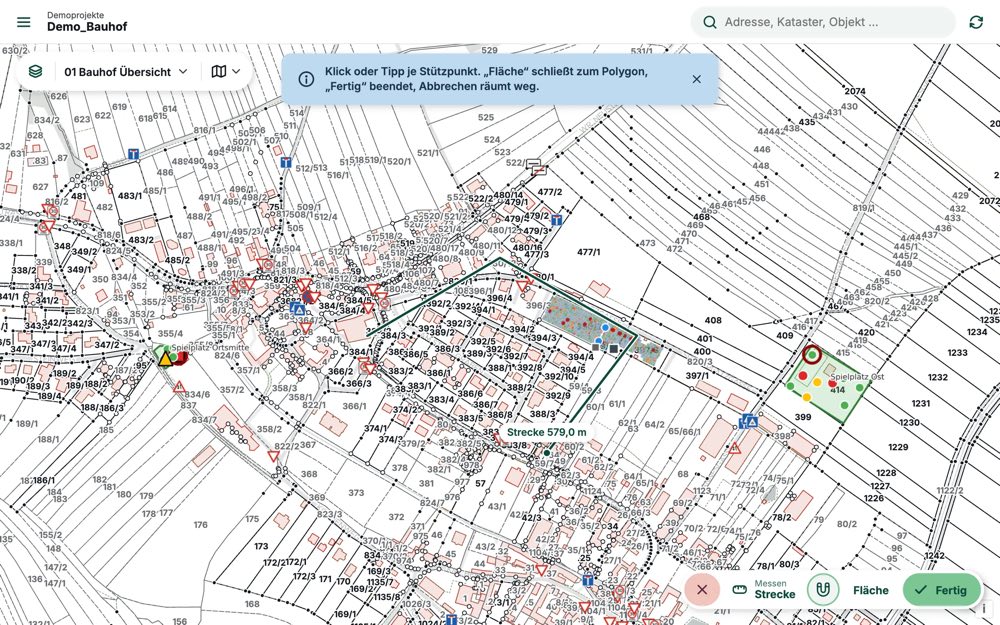Click the Messen Strecke measure button
This screenshot has height=625, width=1000.
(764, 590)
